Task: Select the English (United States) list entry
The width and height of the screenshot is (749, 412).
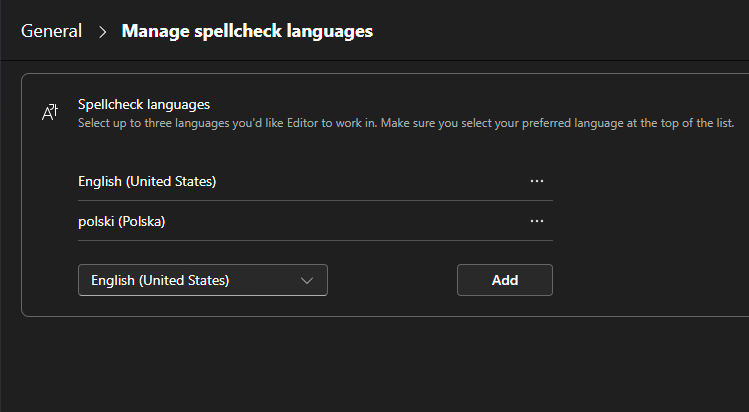Action: [x=147, y=181]
